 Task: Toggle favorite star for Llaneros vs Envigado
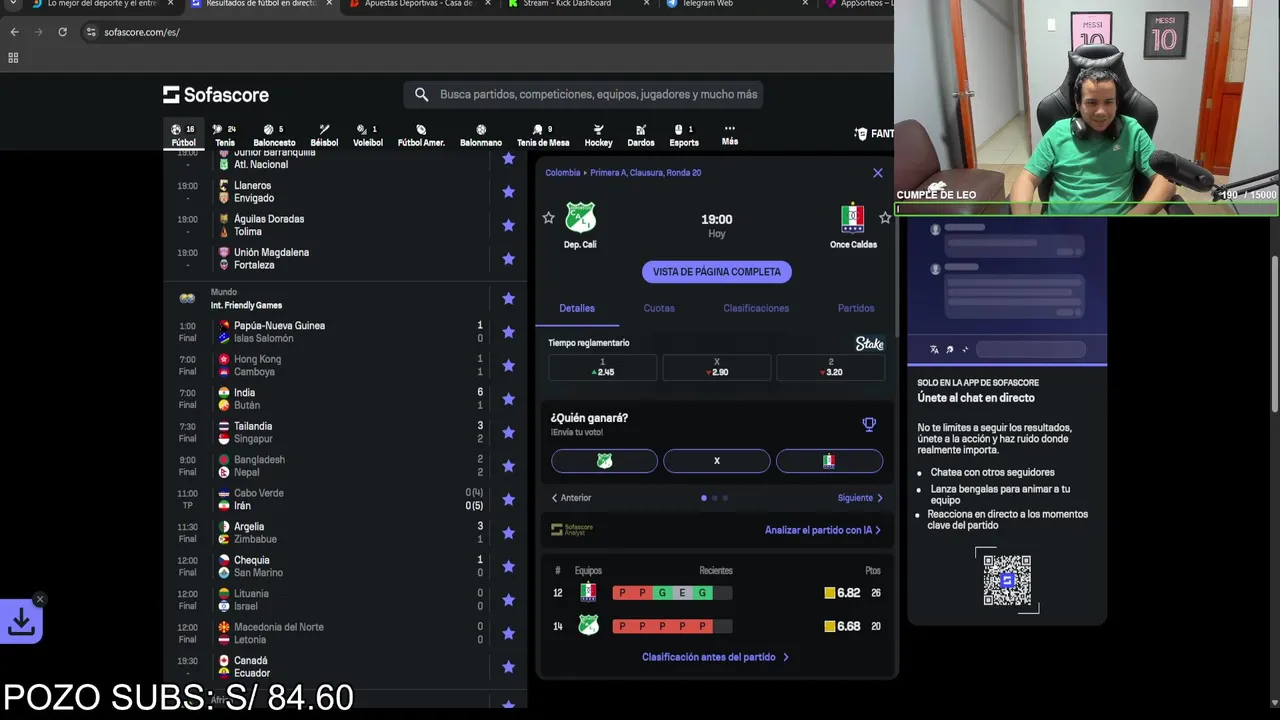(508, 192)
